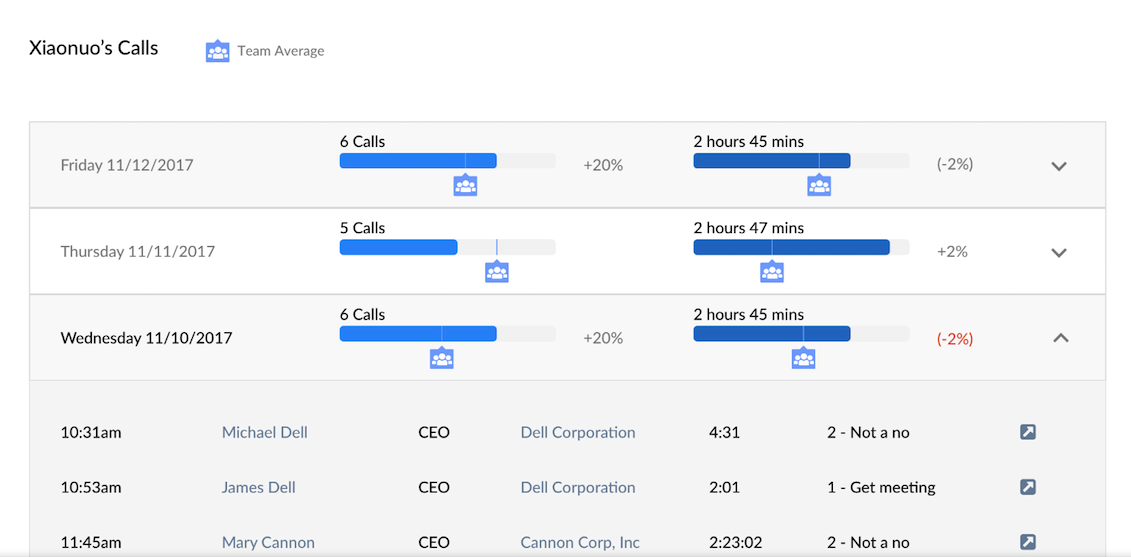Open Michael Dell contact link
1131x557 pixels.
pos(264,433)
